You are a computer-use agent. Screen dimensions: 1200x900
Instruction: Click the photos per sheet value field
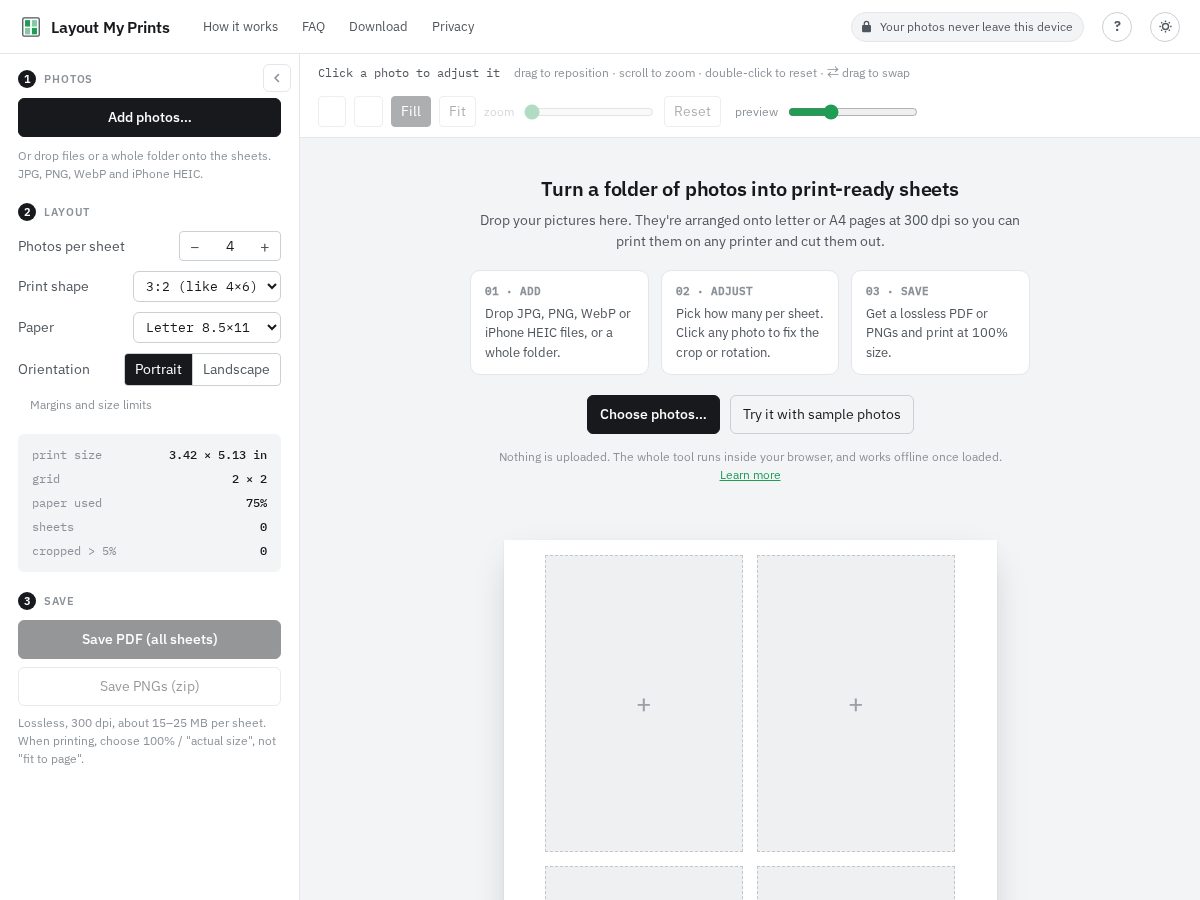pos(230,246)
